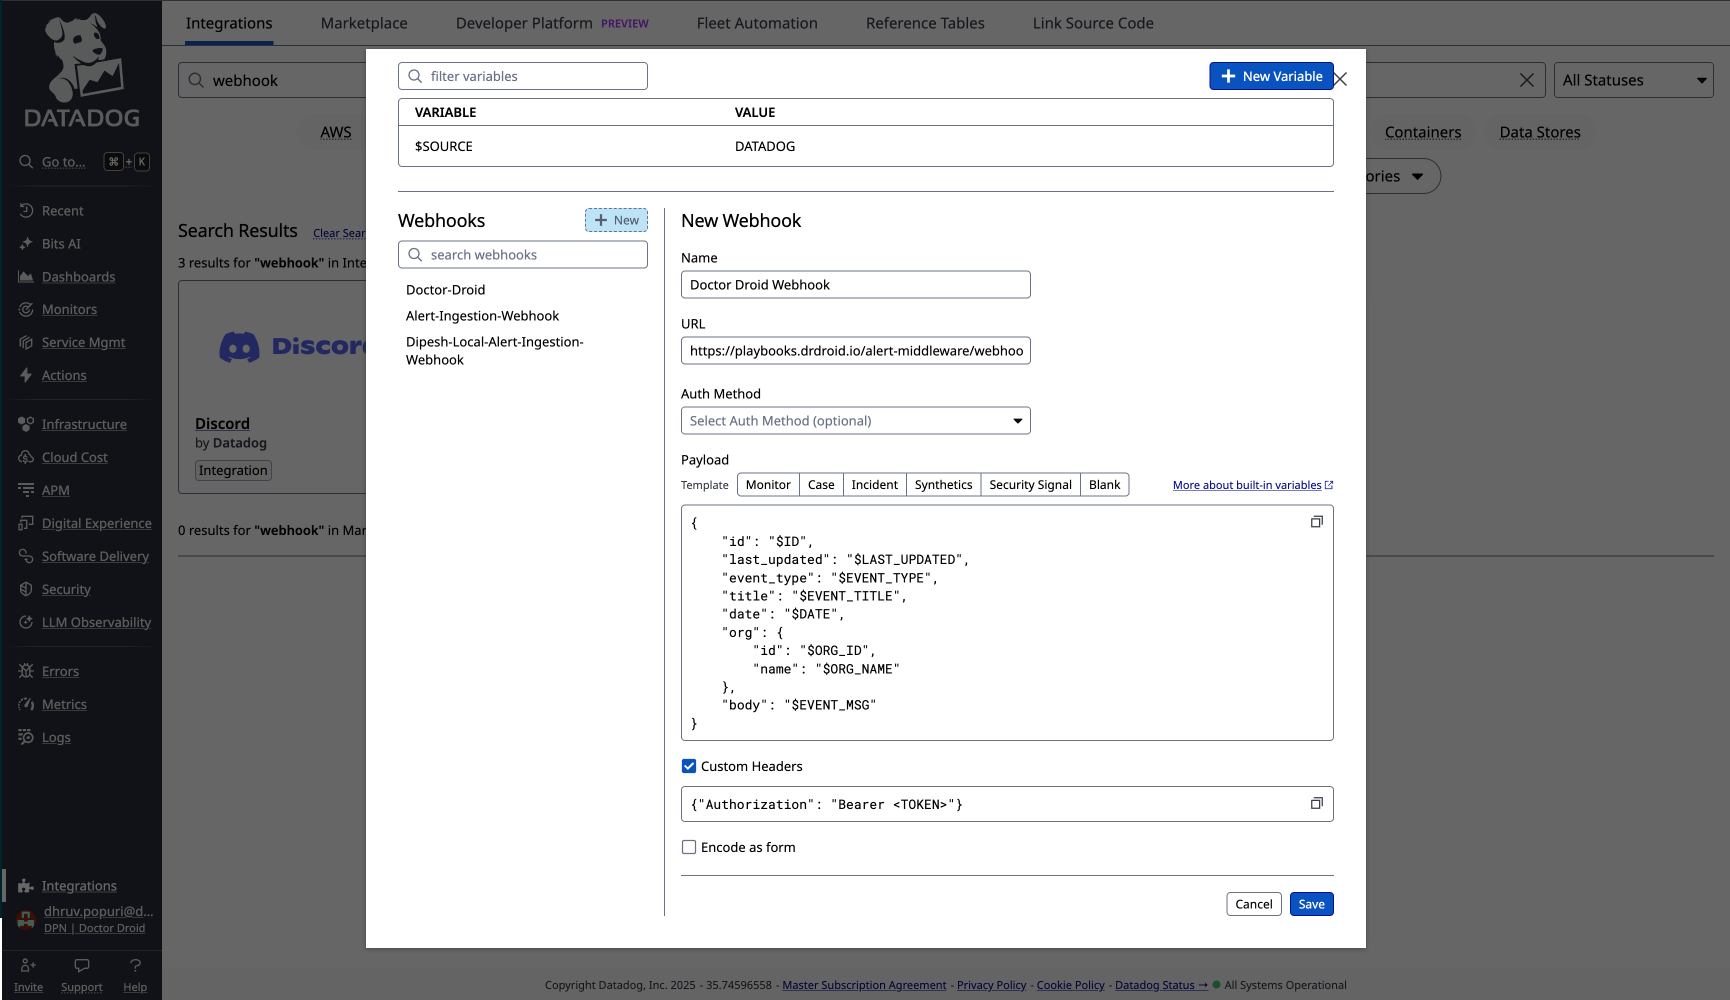Click the webhook URL field
Viewport: 1730px width, 1000px height.
click(x=856, y=351)
